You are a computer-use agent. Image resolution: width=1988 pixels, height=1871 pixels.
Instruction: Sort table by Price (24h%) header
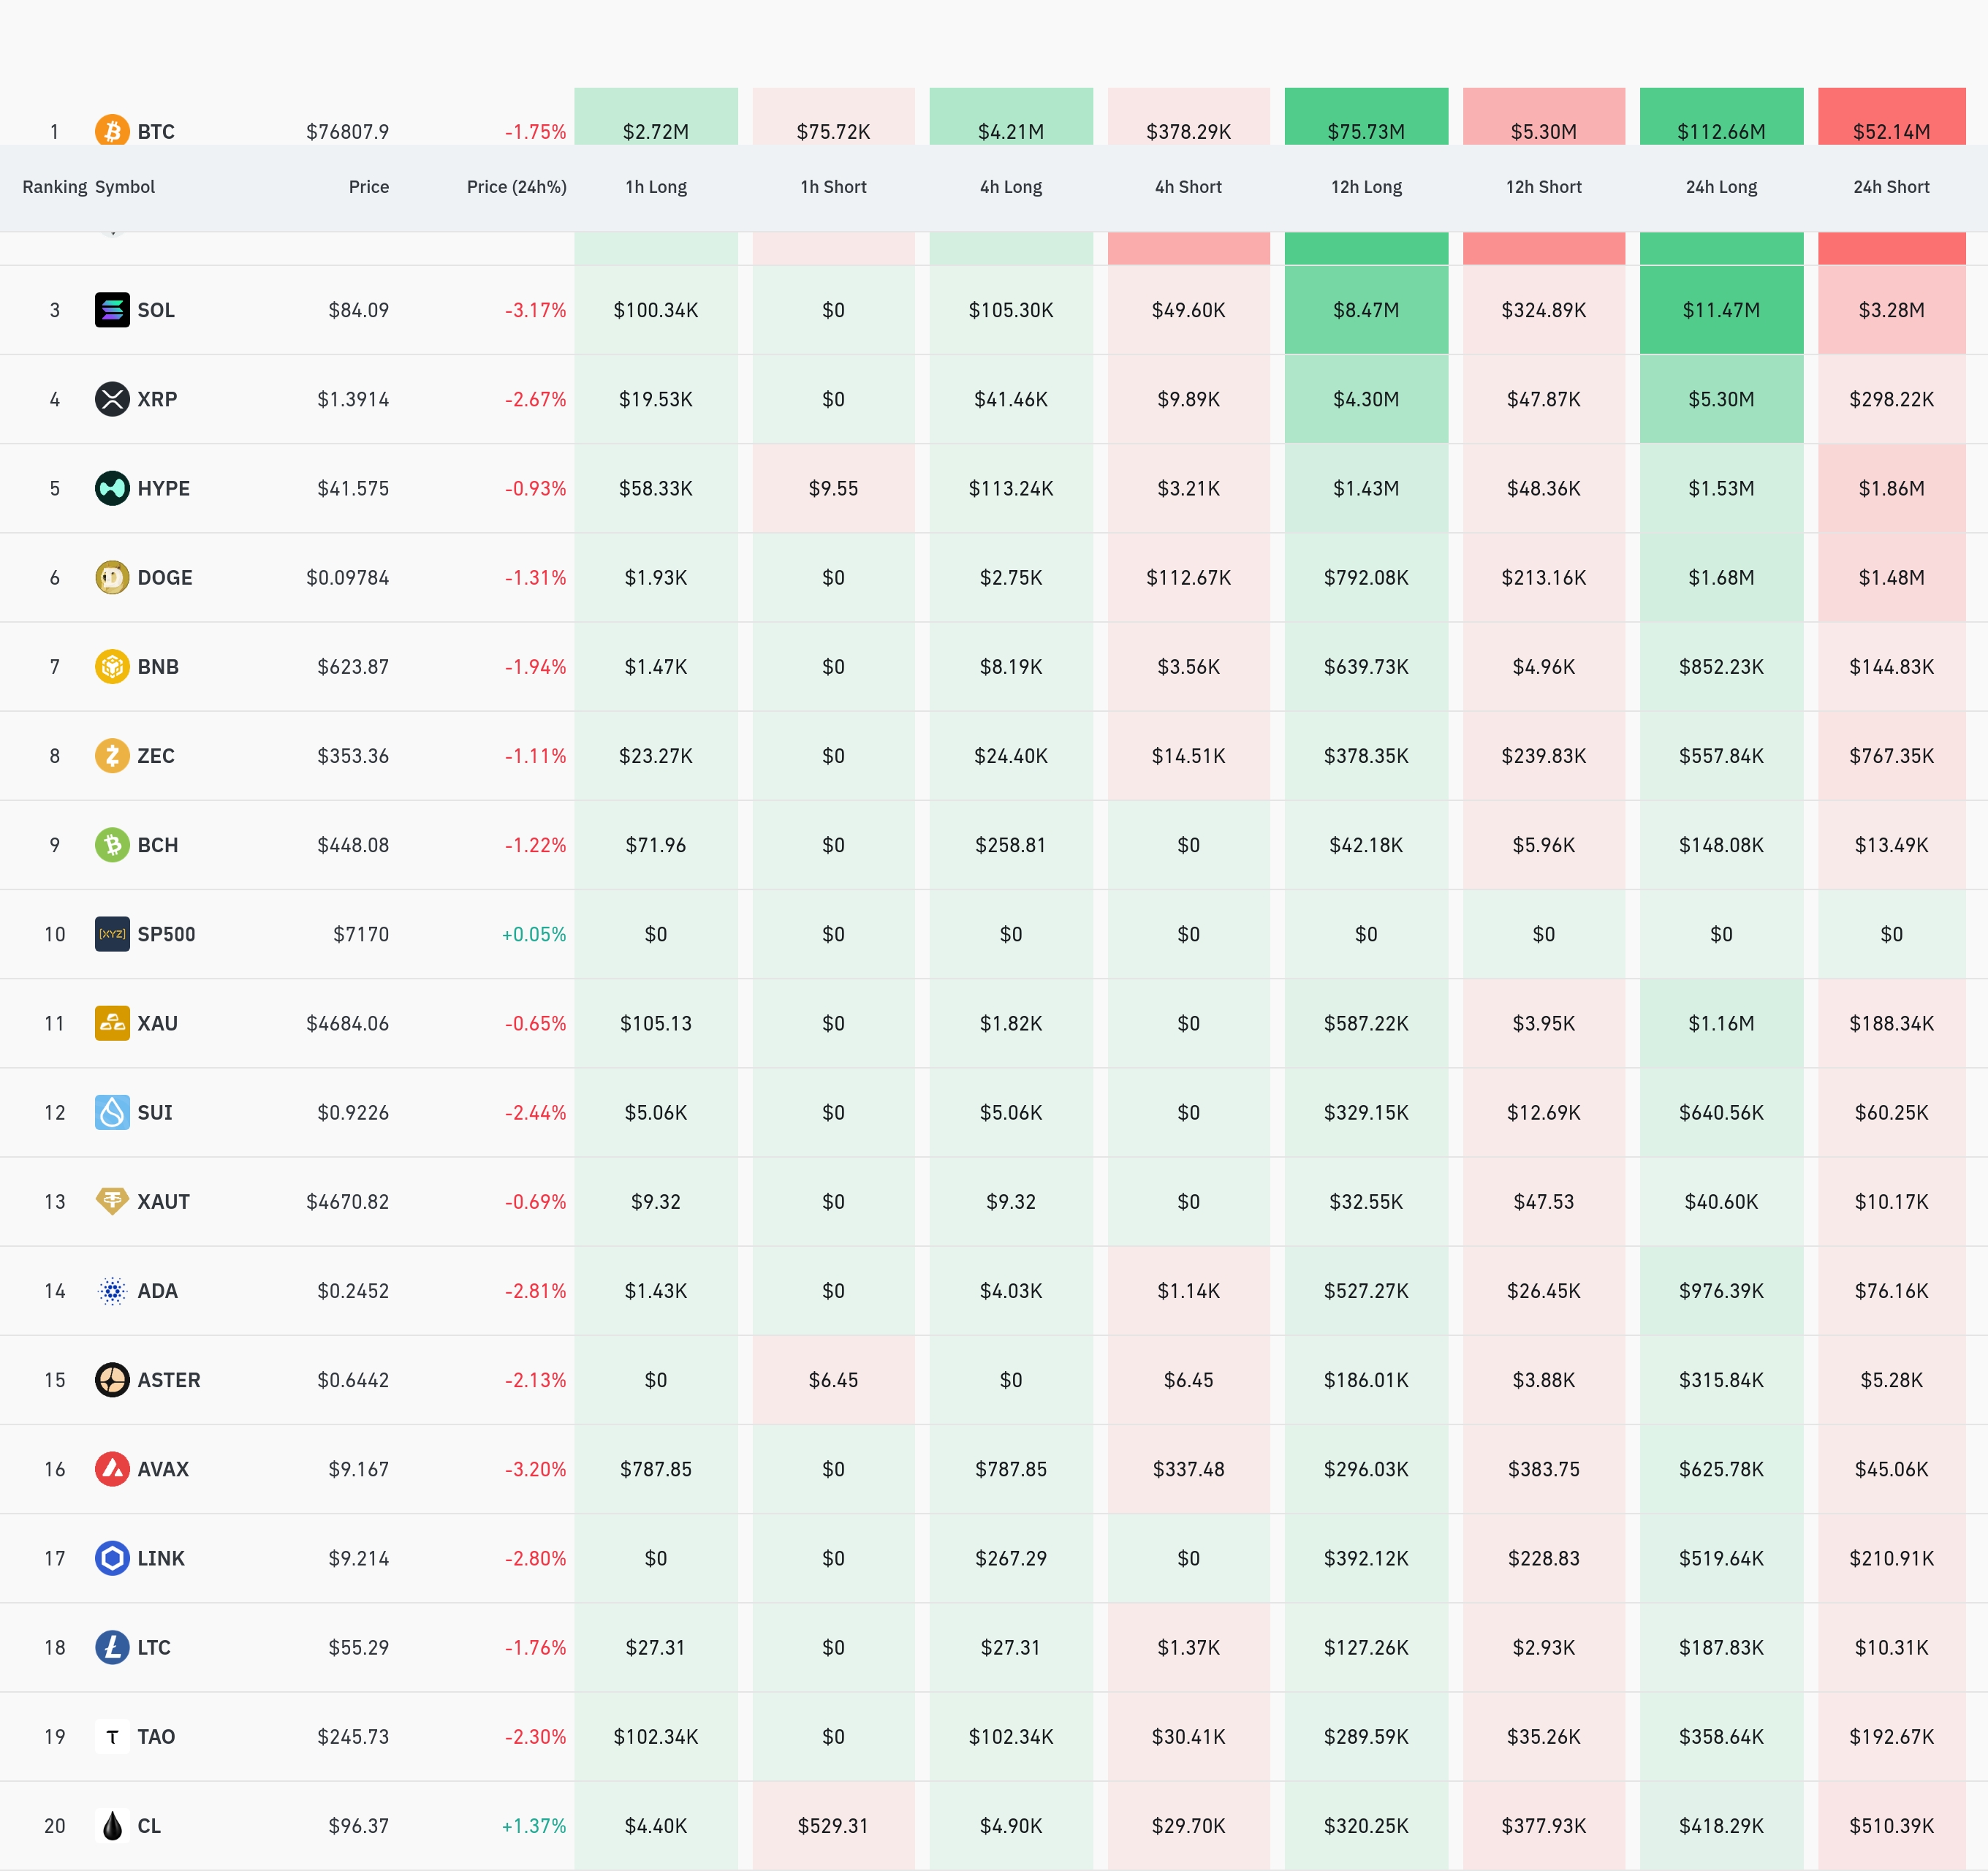[516, 187]
